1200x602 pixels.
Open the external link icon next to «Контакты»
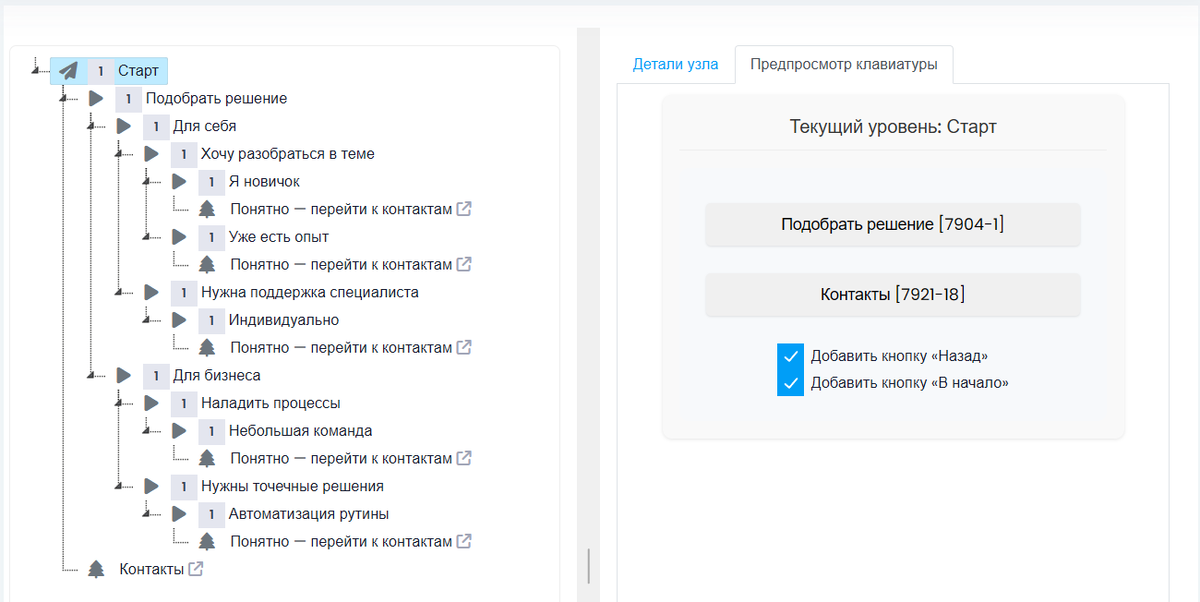tap(196, 568)
